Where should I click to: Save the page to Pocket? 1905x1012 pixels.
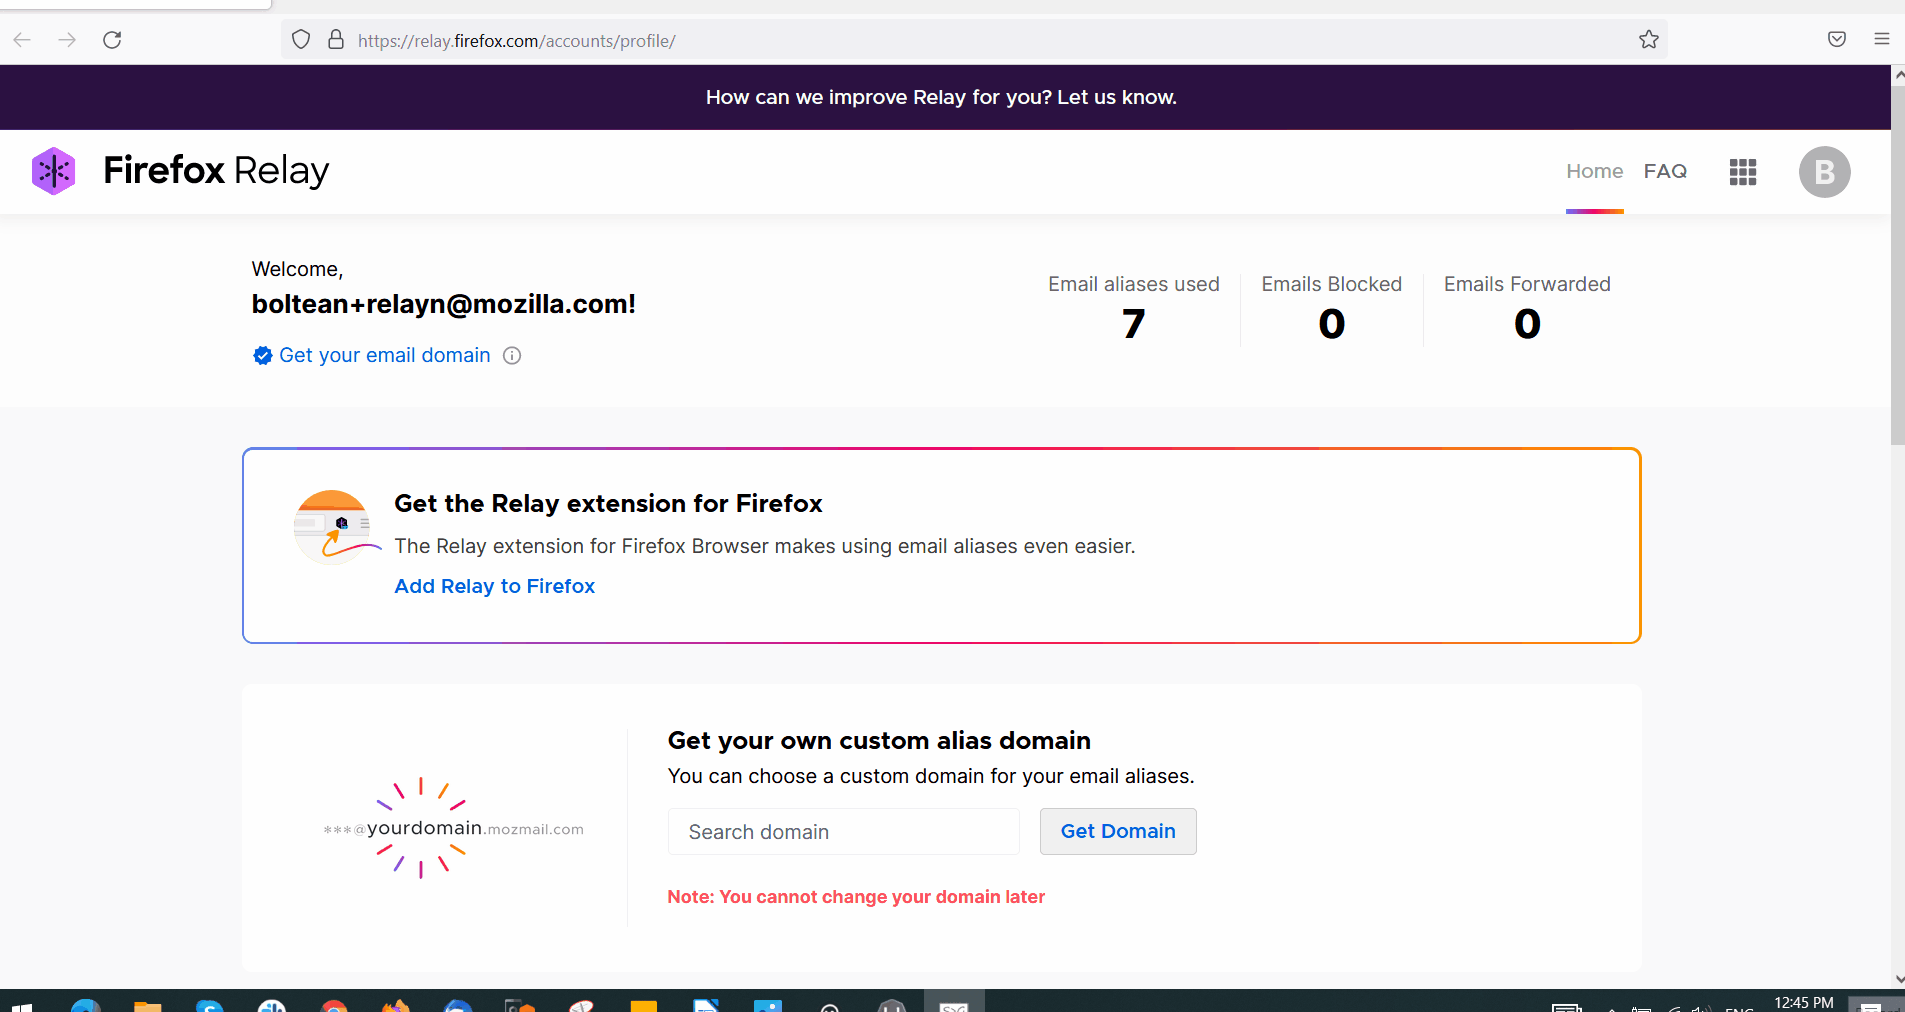pos(1836,40)
